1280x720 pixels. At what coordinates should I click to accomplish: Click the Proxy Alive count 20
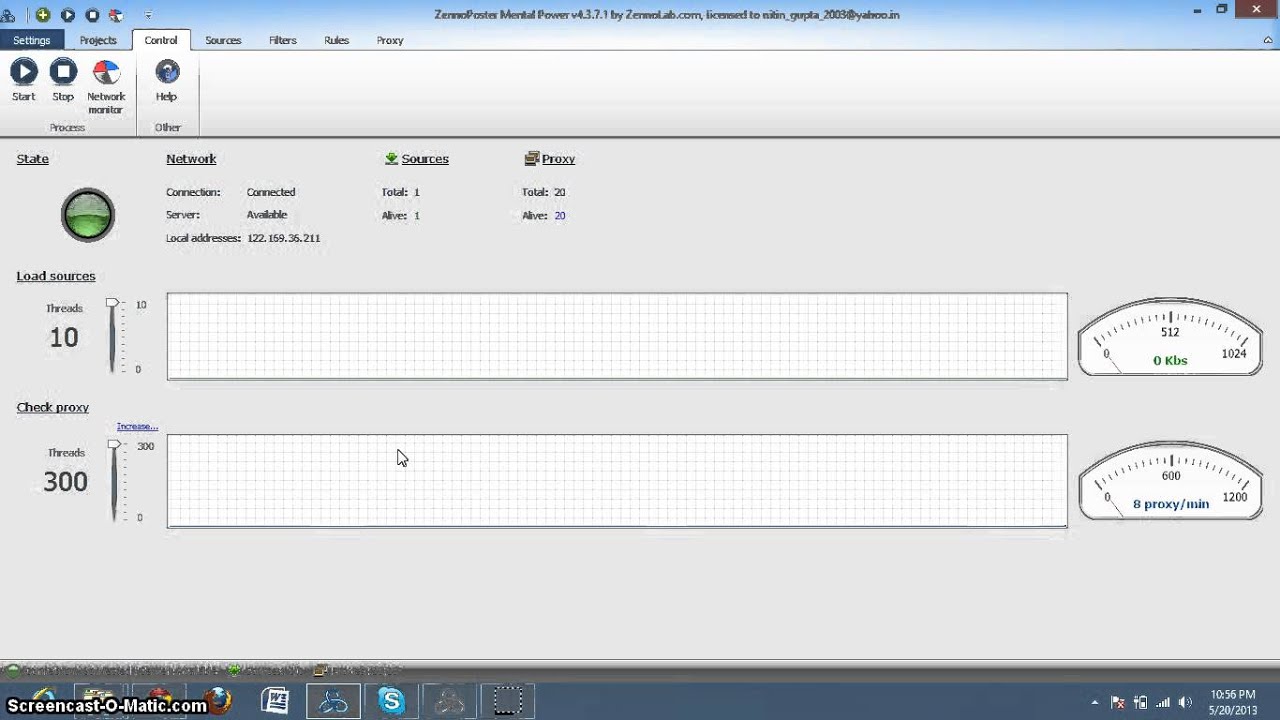pos(560,216)
